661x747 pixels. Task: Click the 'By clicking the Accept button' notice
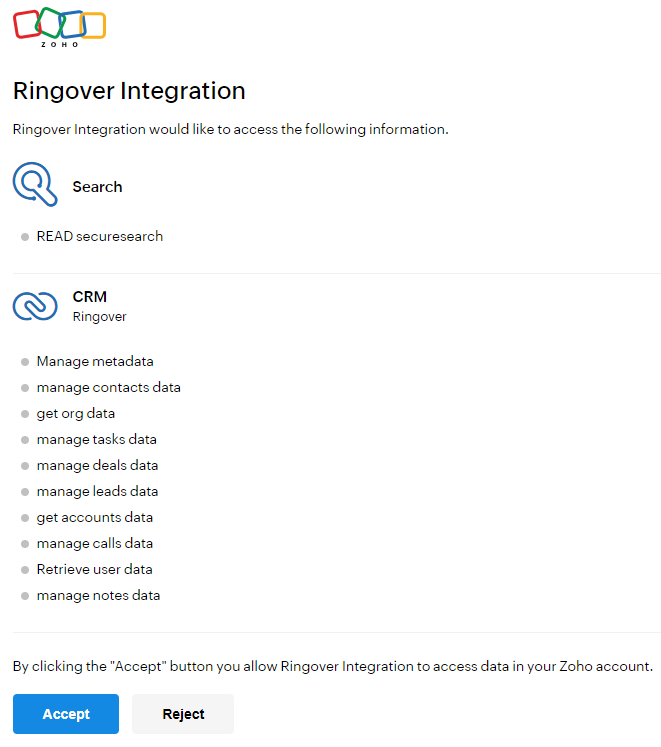[333, 666]
